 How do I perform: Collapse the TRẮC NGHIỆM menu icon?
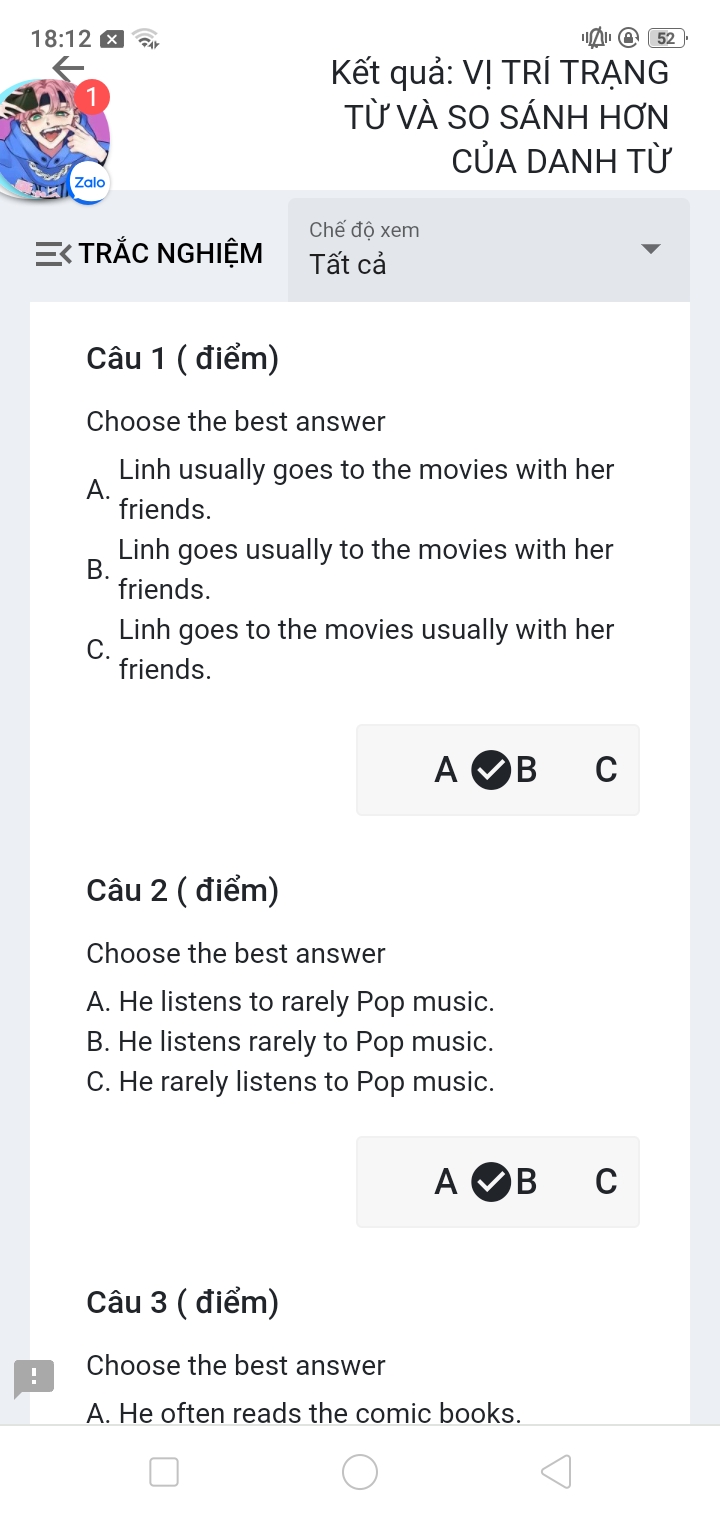pos(53,254)
